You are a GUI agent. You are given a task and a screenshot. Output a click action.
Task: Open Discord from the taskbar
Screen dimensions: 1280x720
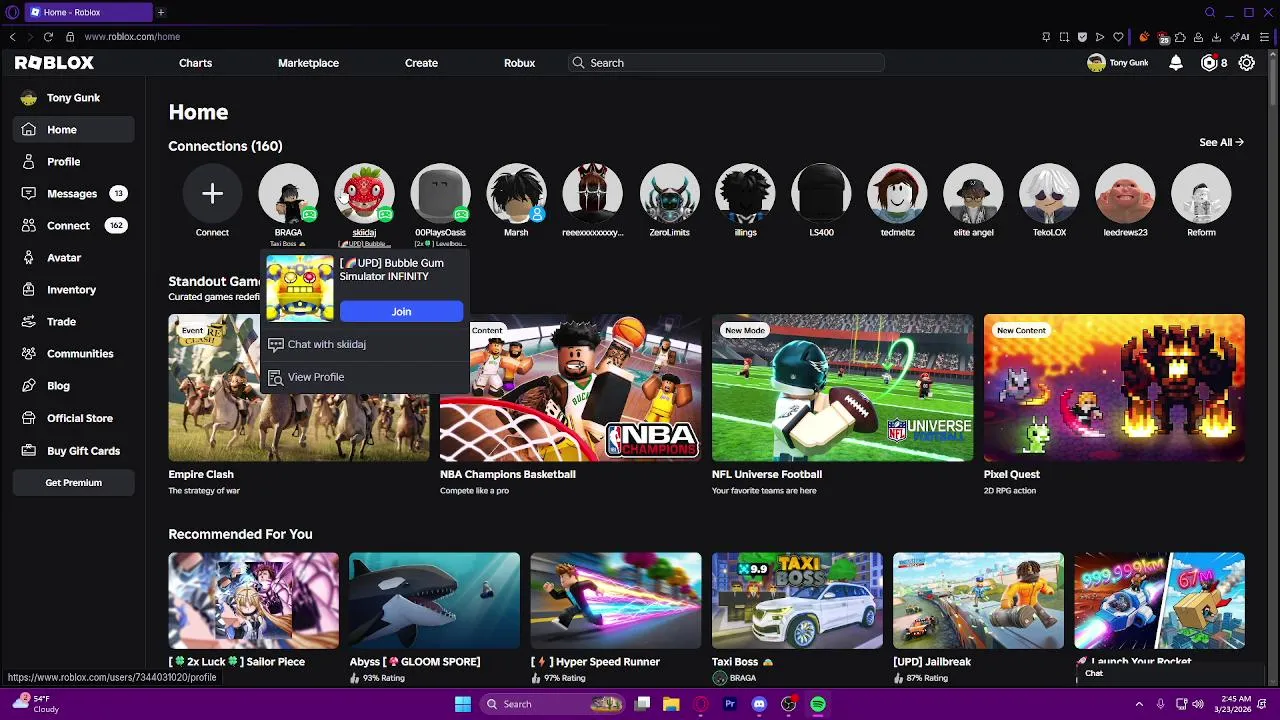coord(759,704)
